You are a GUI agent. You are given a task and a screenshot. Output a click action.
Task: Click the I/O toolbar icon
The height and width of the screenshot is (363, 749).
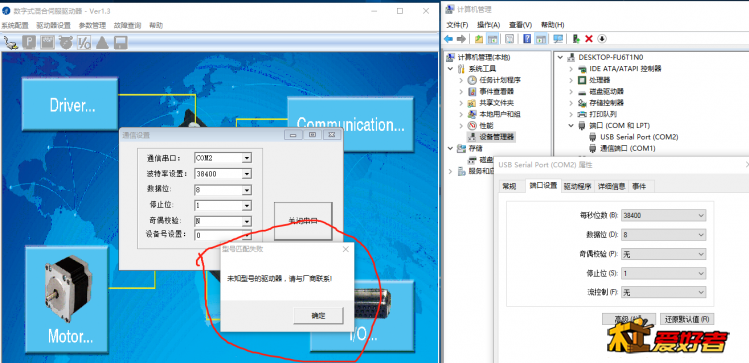coord(84,43)
